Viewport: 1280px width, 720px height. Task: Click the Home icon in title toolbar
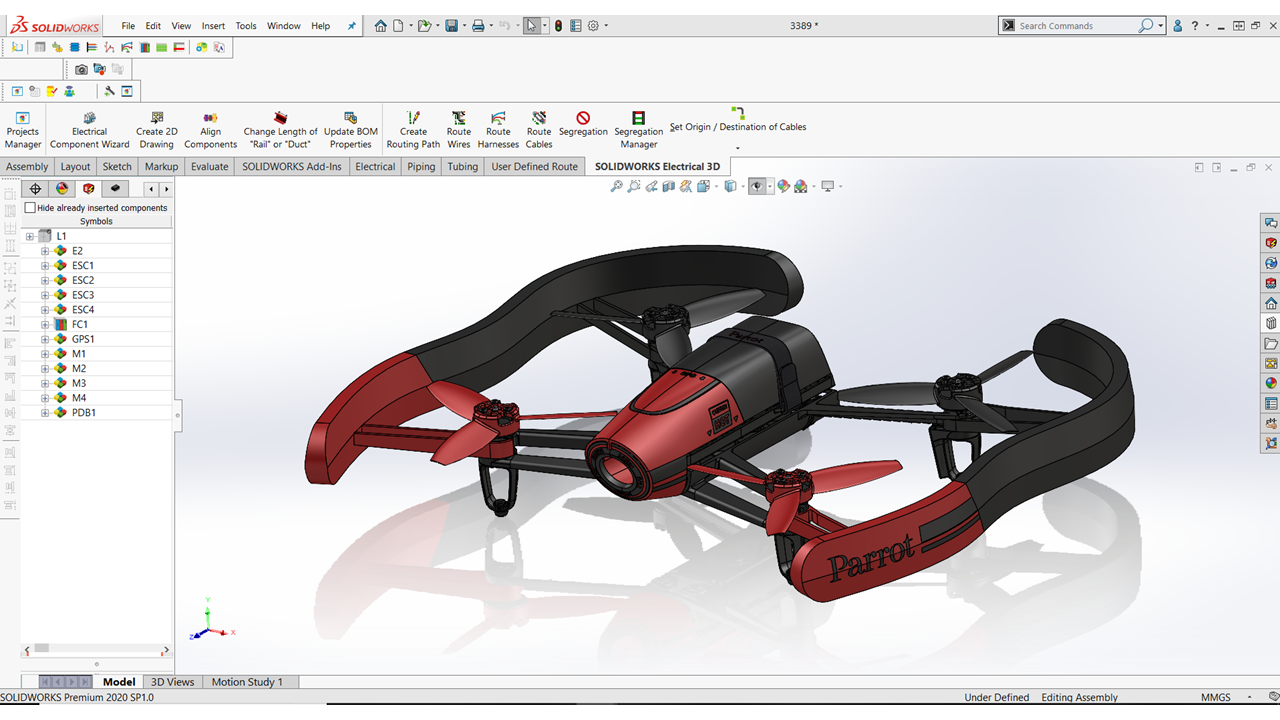380,26
